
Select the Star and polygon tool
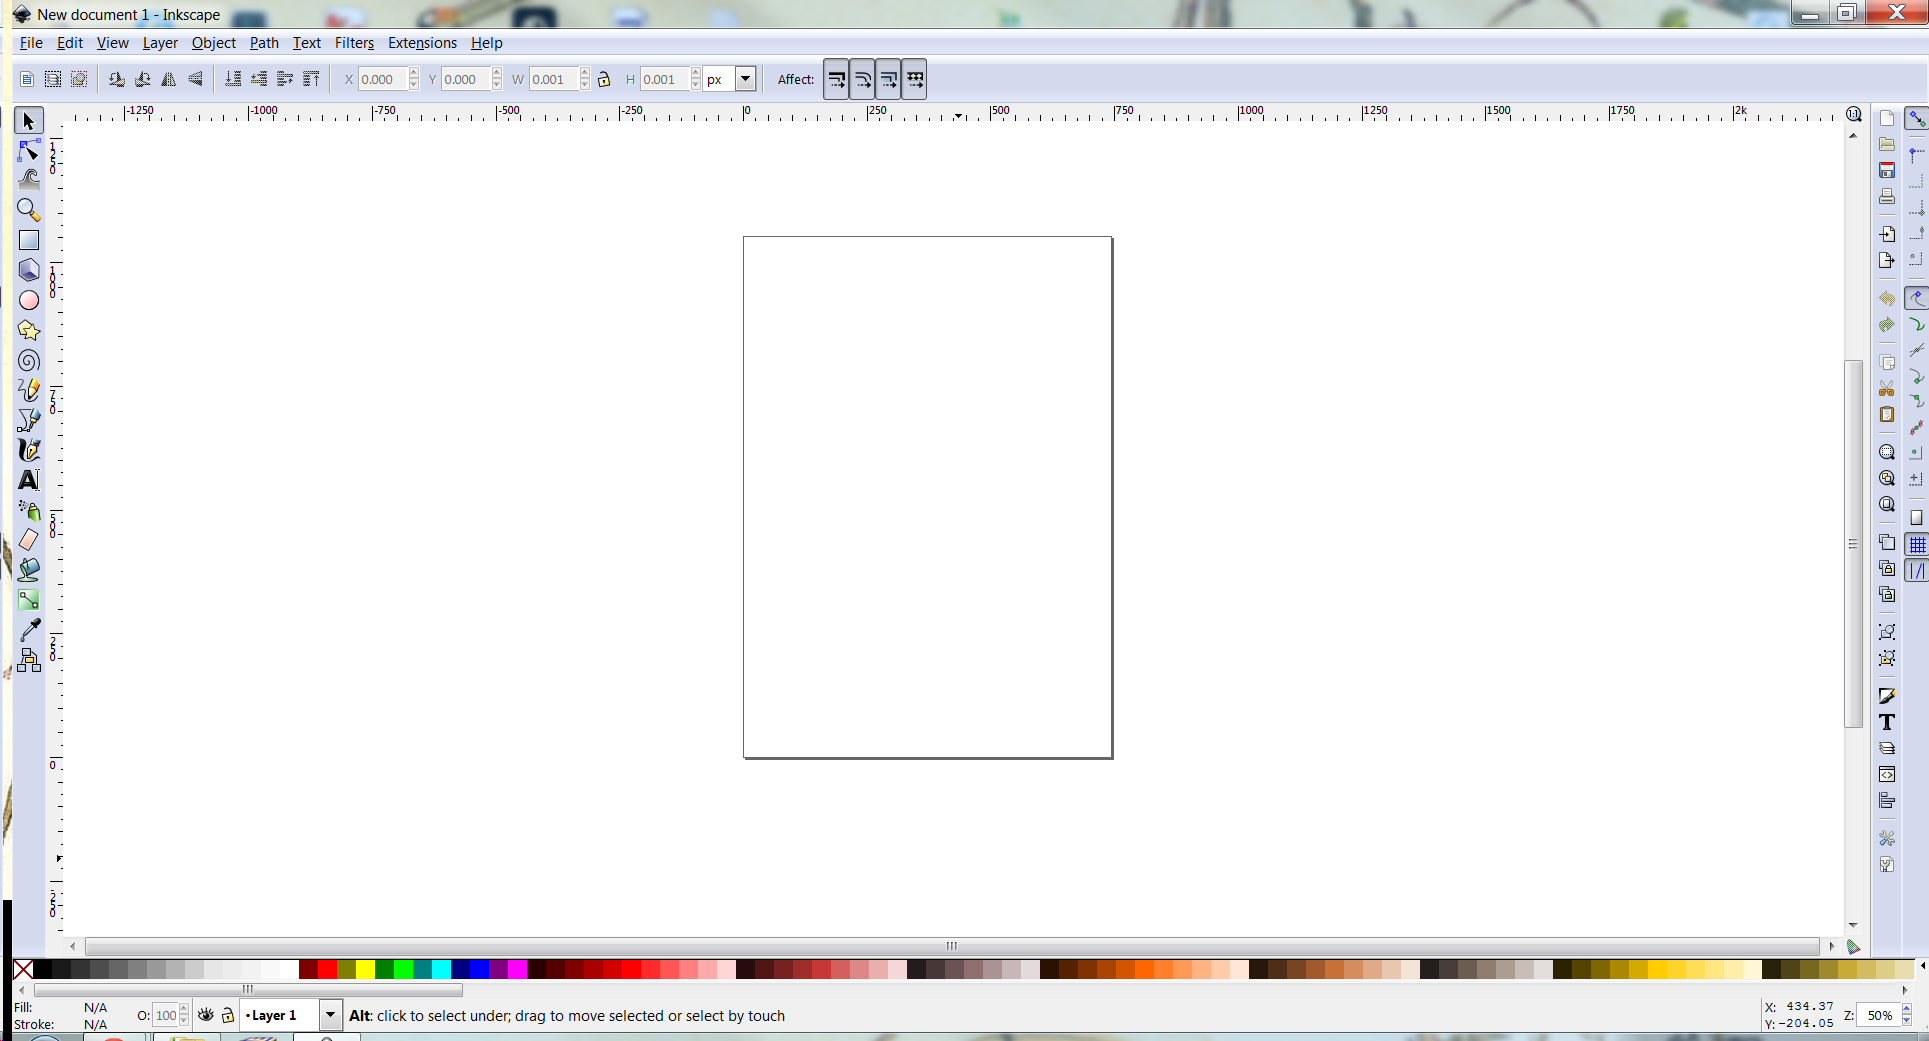coord(29,330)
